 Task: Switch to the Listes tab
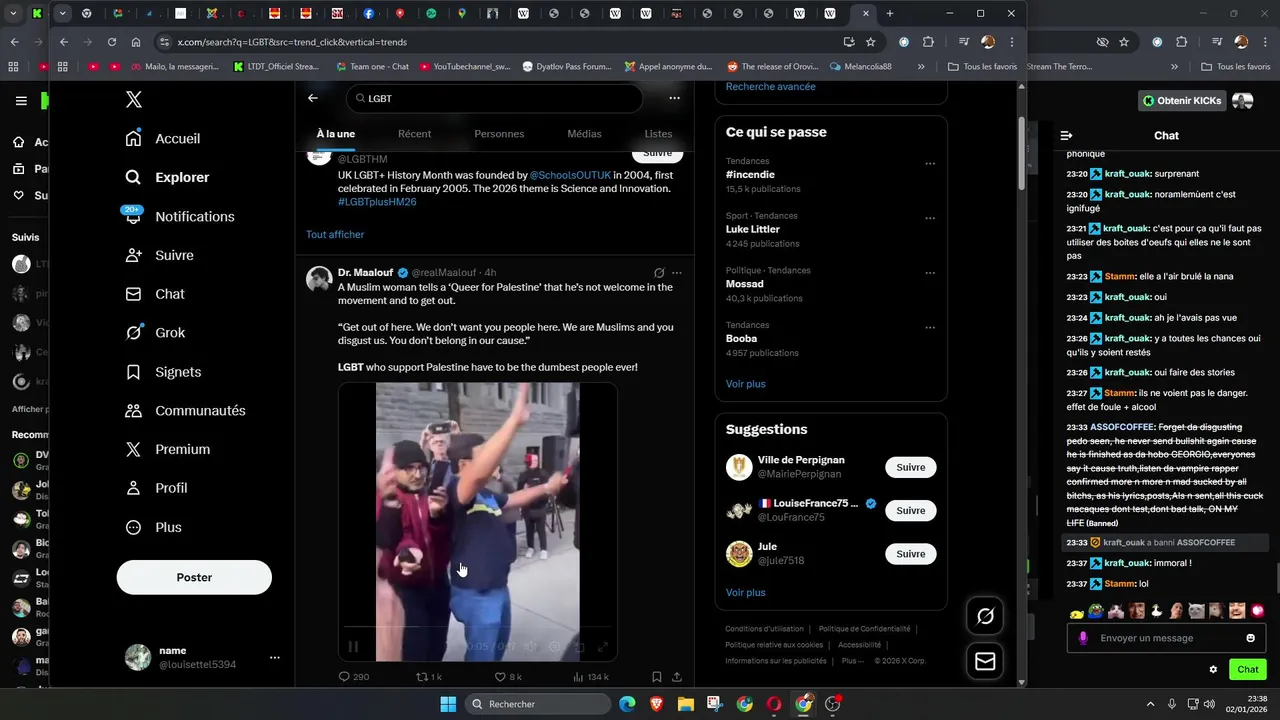658,134
